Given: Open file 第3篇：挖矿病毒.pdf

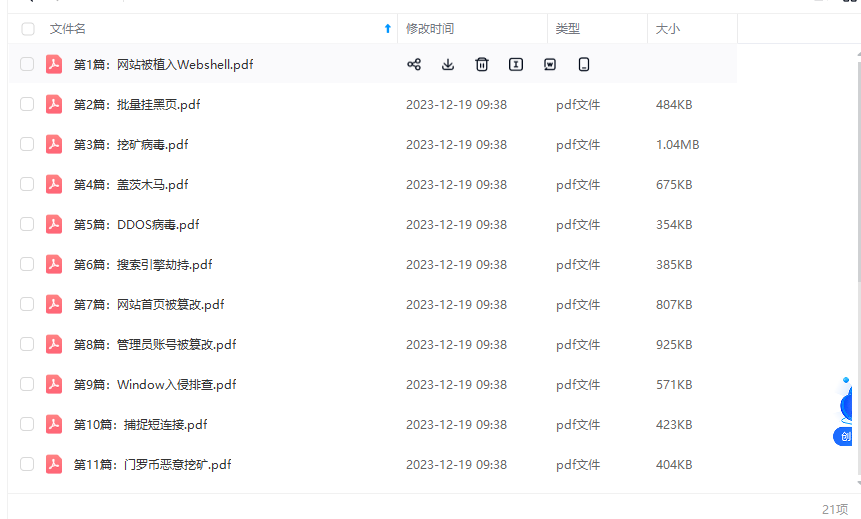Looking at the screenshot, I should [x=131, y=144].
